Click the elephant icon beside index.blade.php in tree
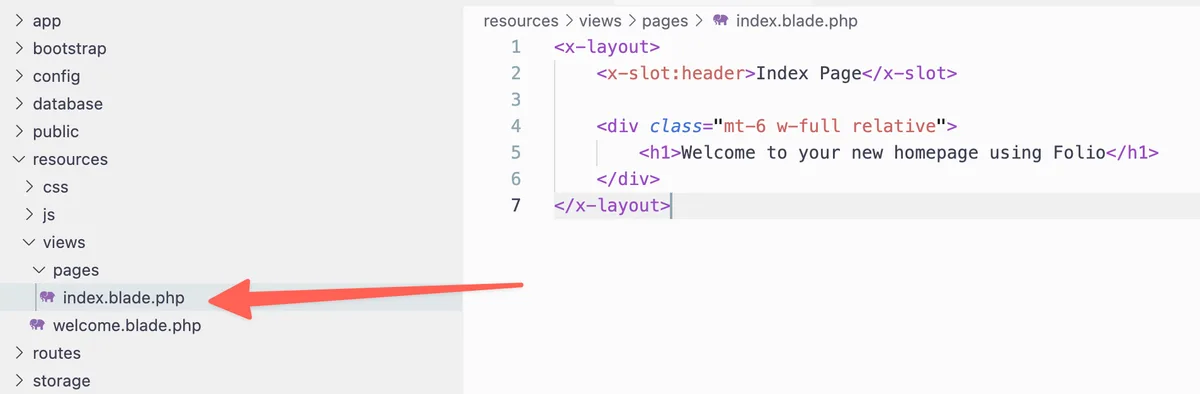The image size is (1200, 394). pos(46,297)
